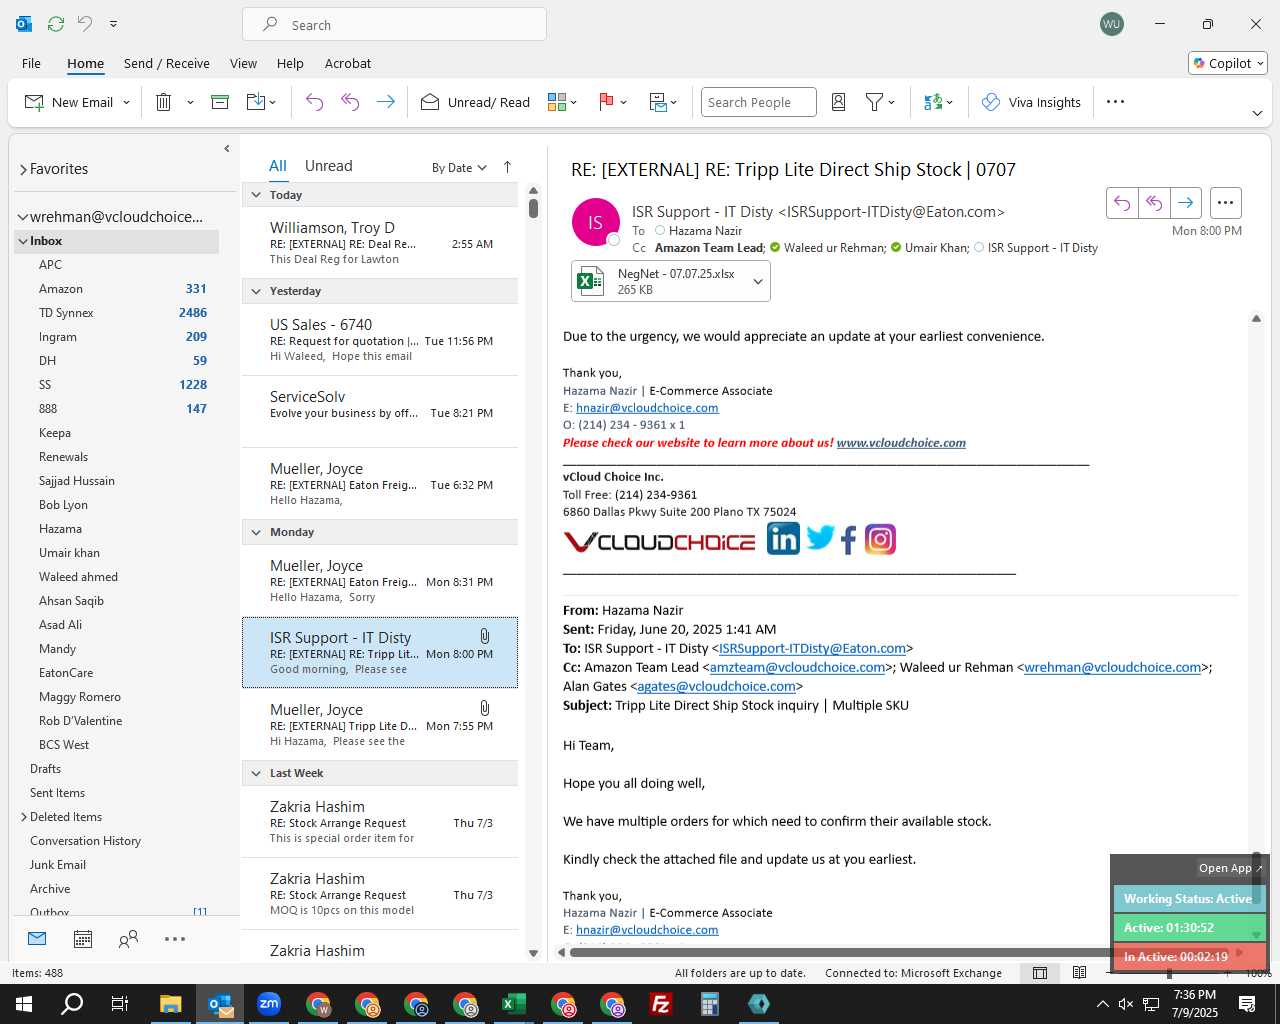This screenshot has height=1024, width=1280.
Task: Open the View tab
Action: [x=243, y=63]
